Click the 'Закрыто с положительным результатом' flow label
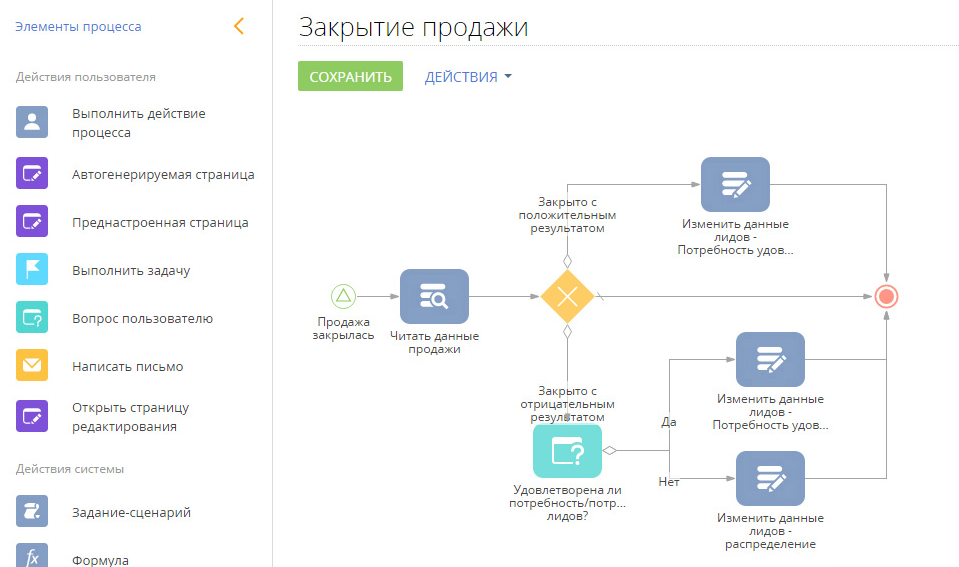 tap(568, 215)
